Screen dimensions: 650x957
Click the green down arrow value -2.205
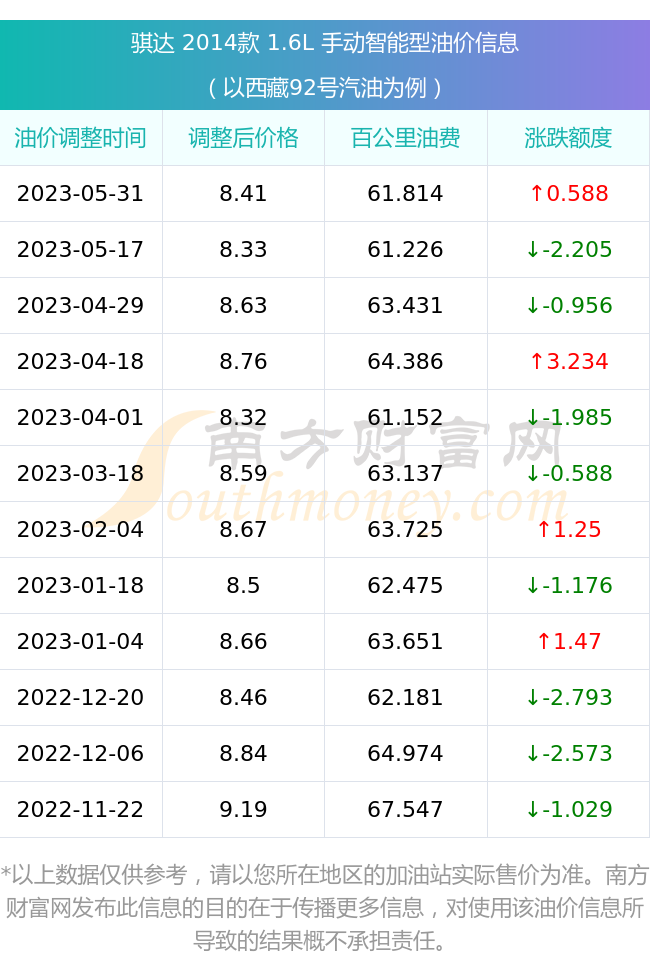pos(569,250)
